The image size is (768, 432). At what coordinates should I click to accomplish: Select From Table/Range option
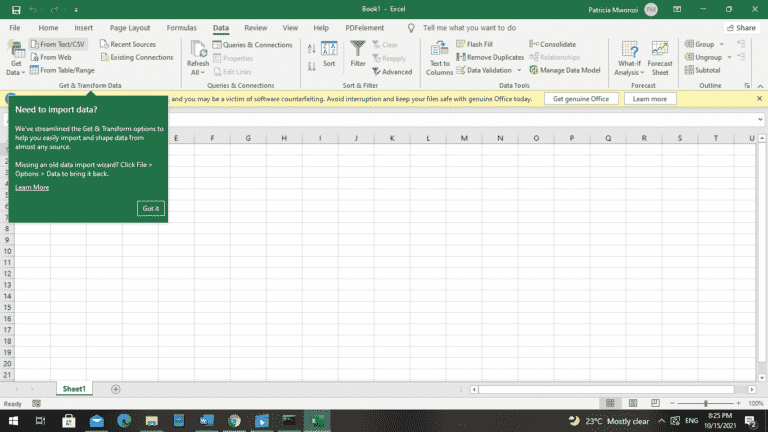62,71
